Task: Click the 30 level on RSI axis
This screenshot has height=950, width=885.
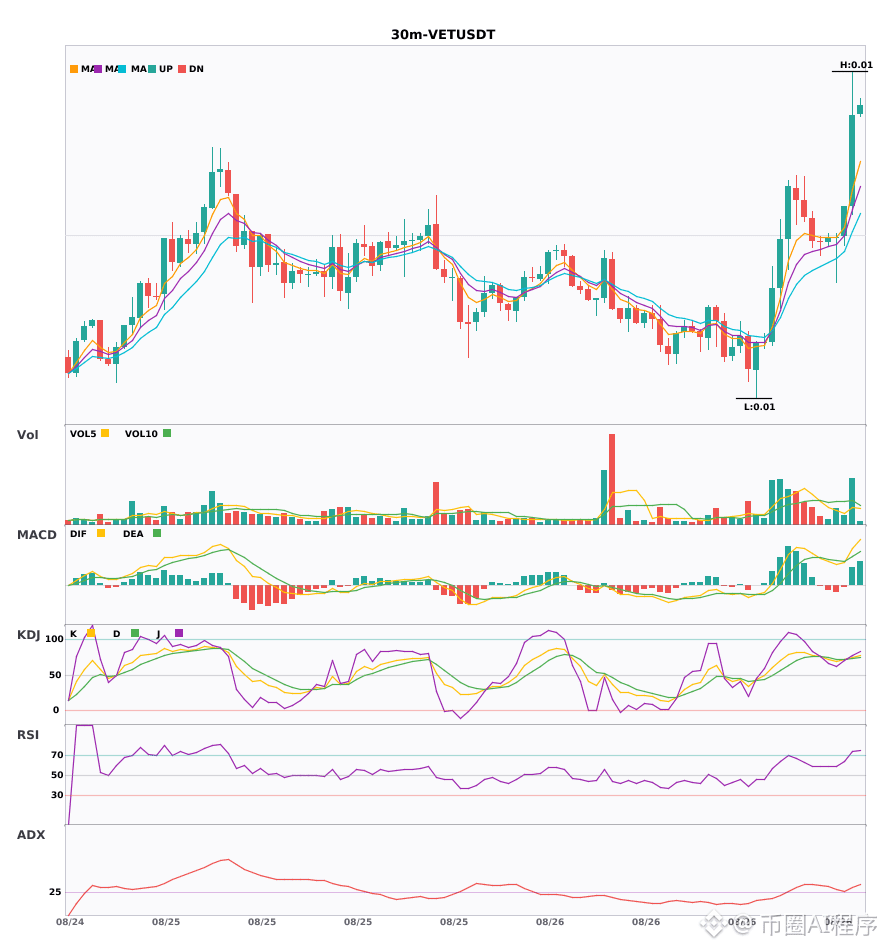Action: point(57,794)
